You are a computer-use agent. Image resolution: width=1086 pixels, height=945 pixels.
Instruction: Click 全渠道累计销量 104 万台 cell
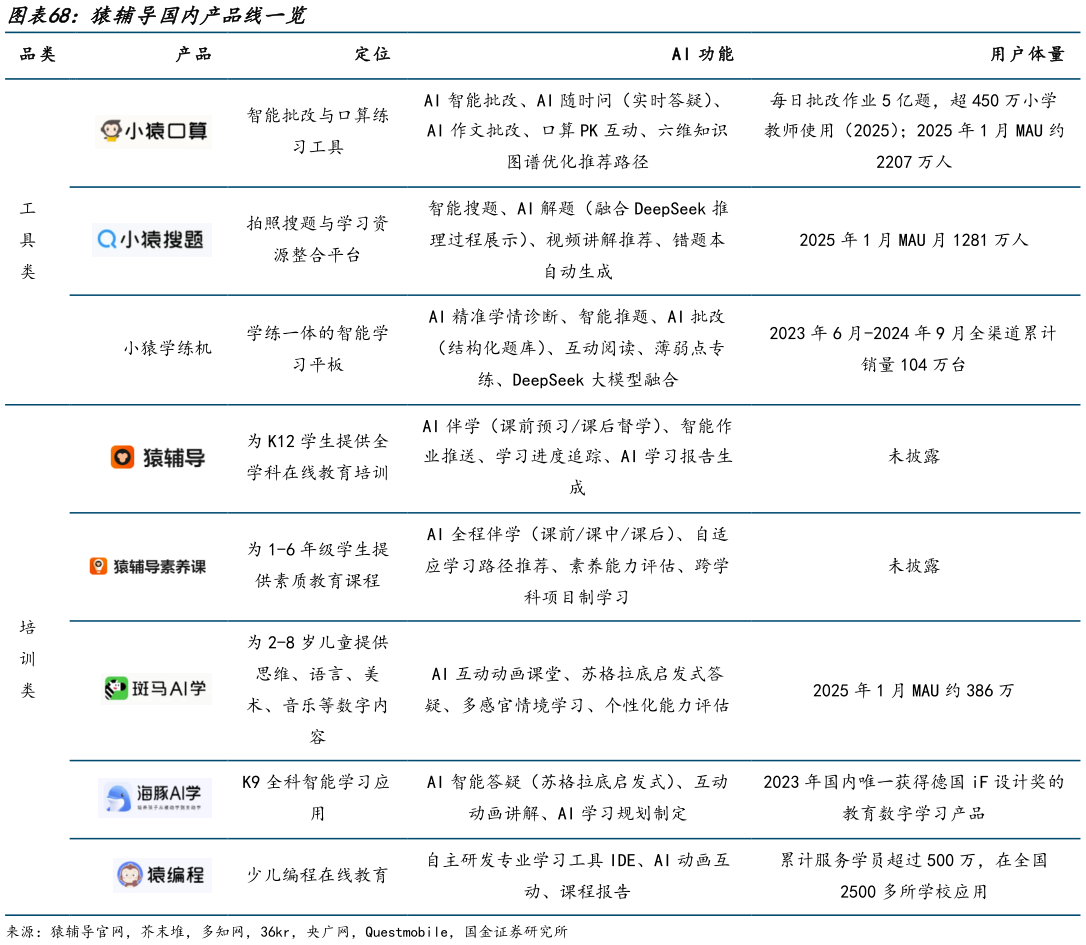pyautogui.click(x=914, y=348)
